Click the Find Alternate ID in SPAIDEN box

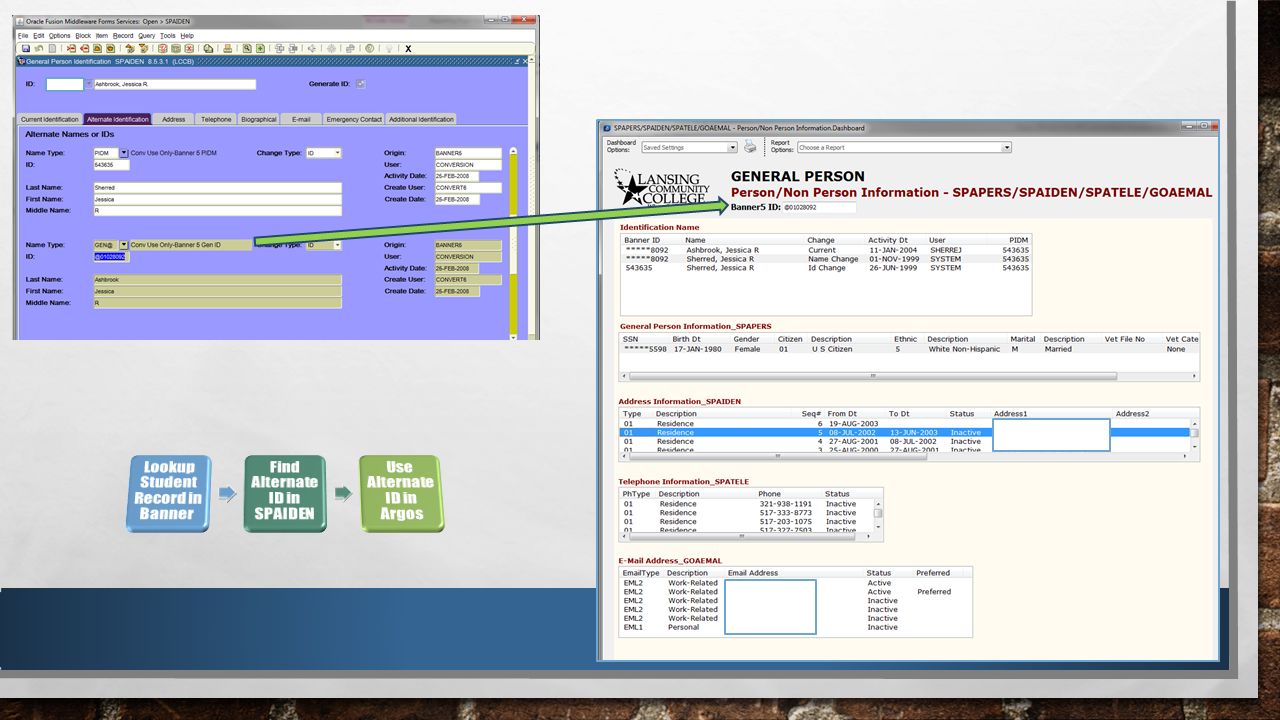tap(285, 493)
